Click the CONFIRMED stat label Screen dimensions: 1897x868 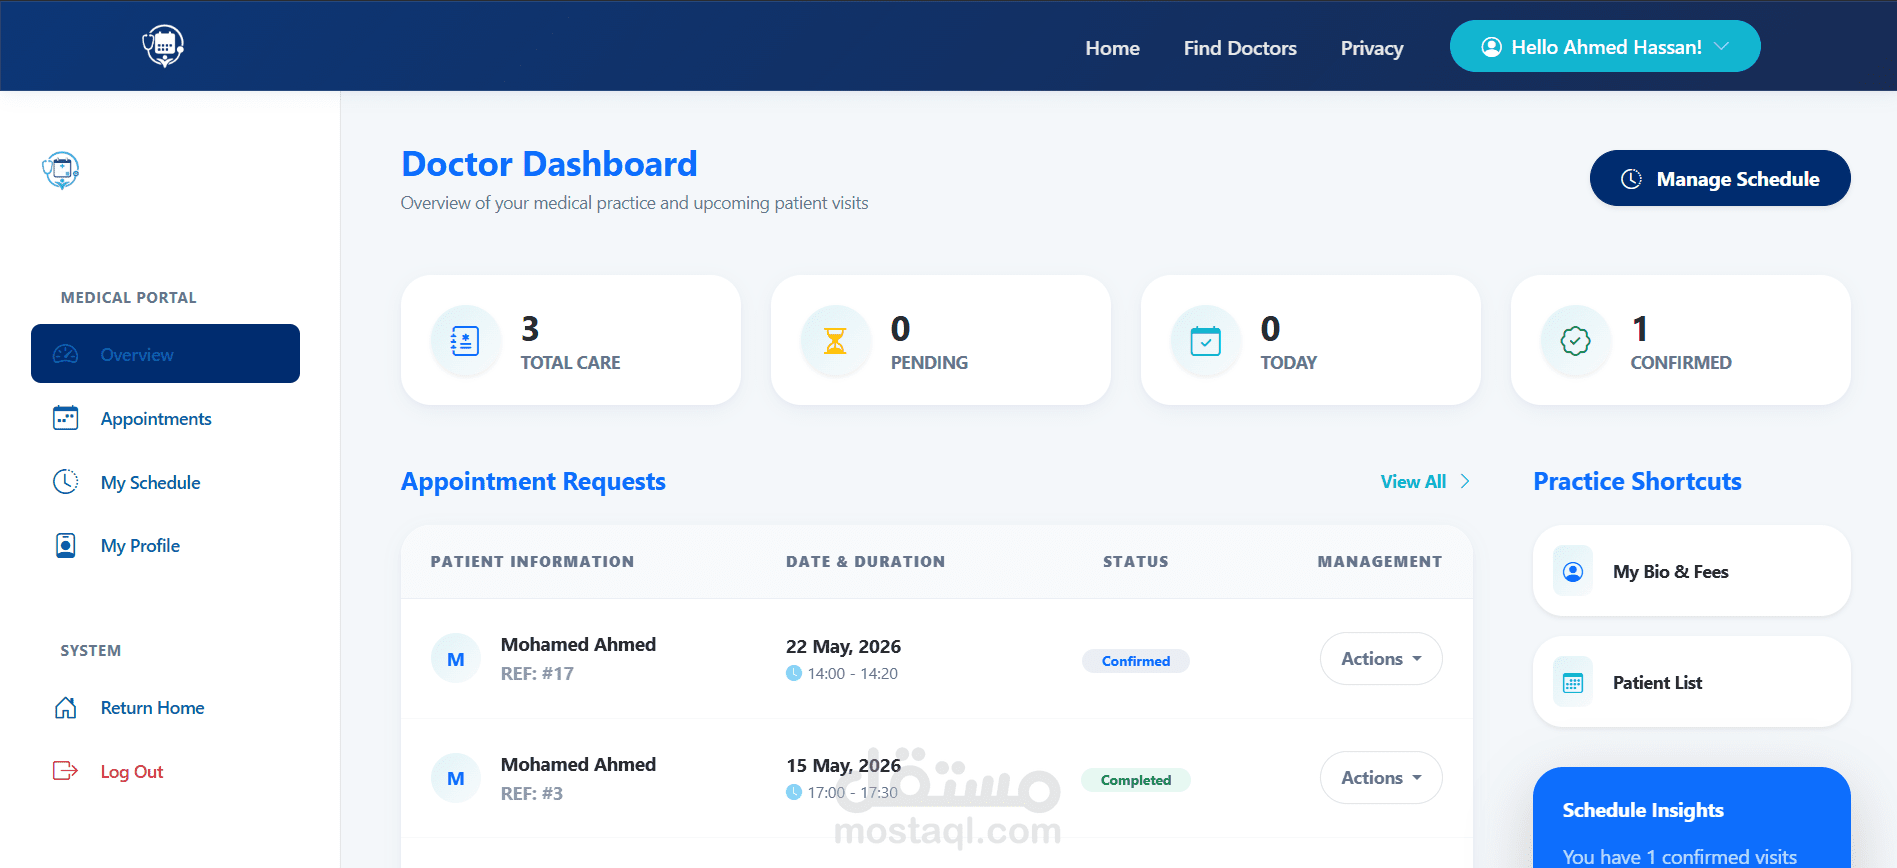tap(1681, 363)
